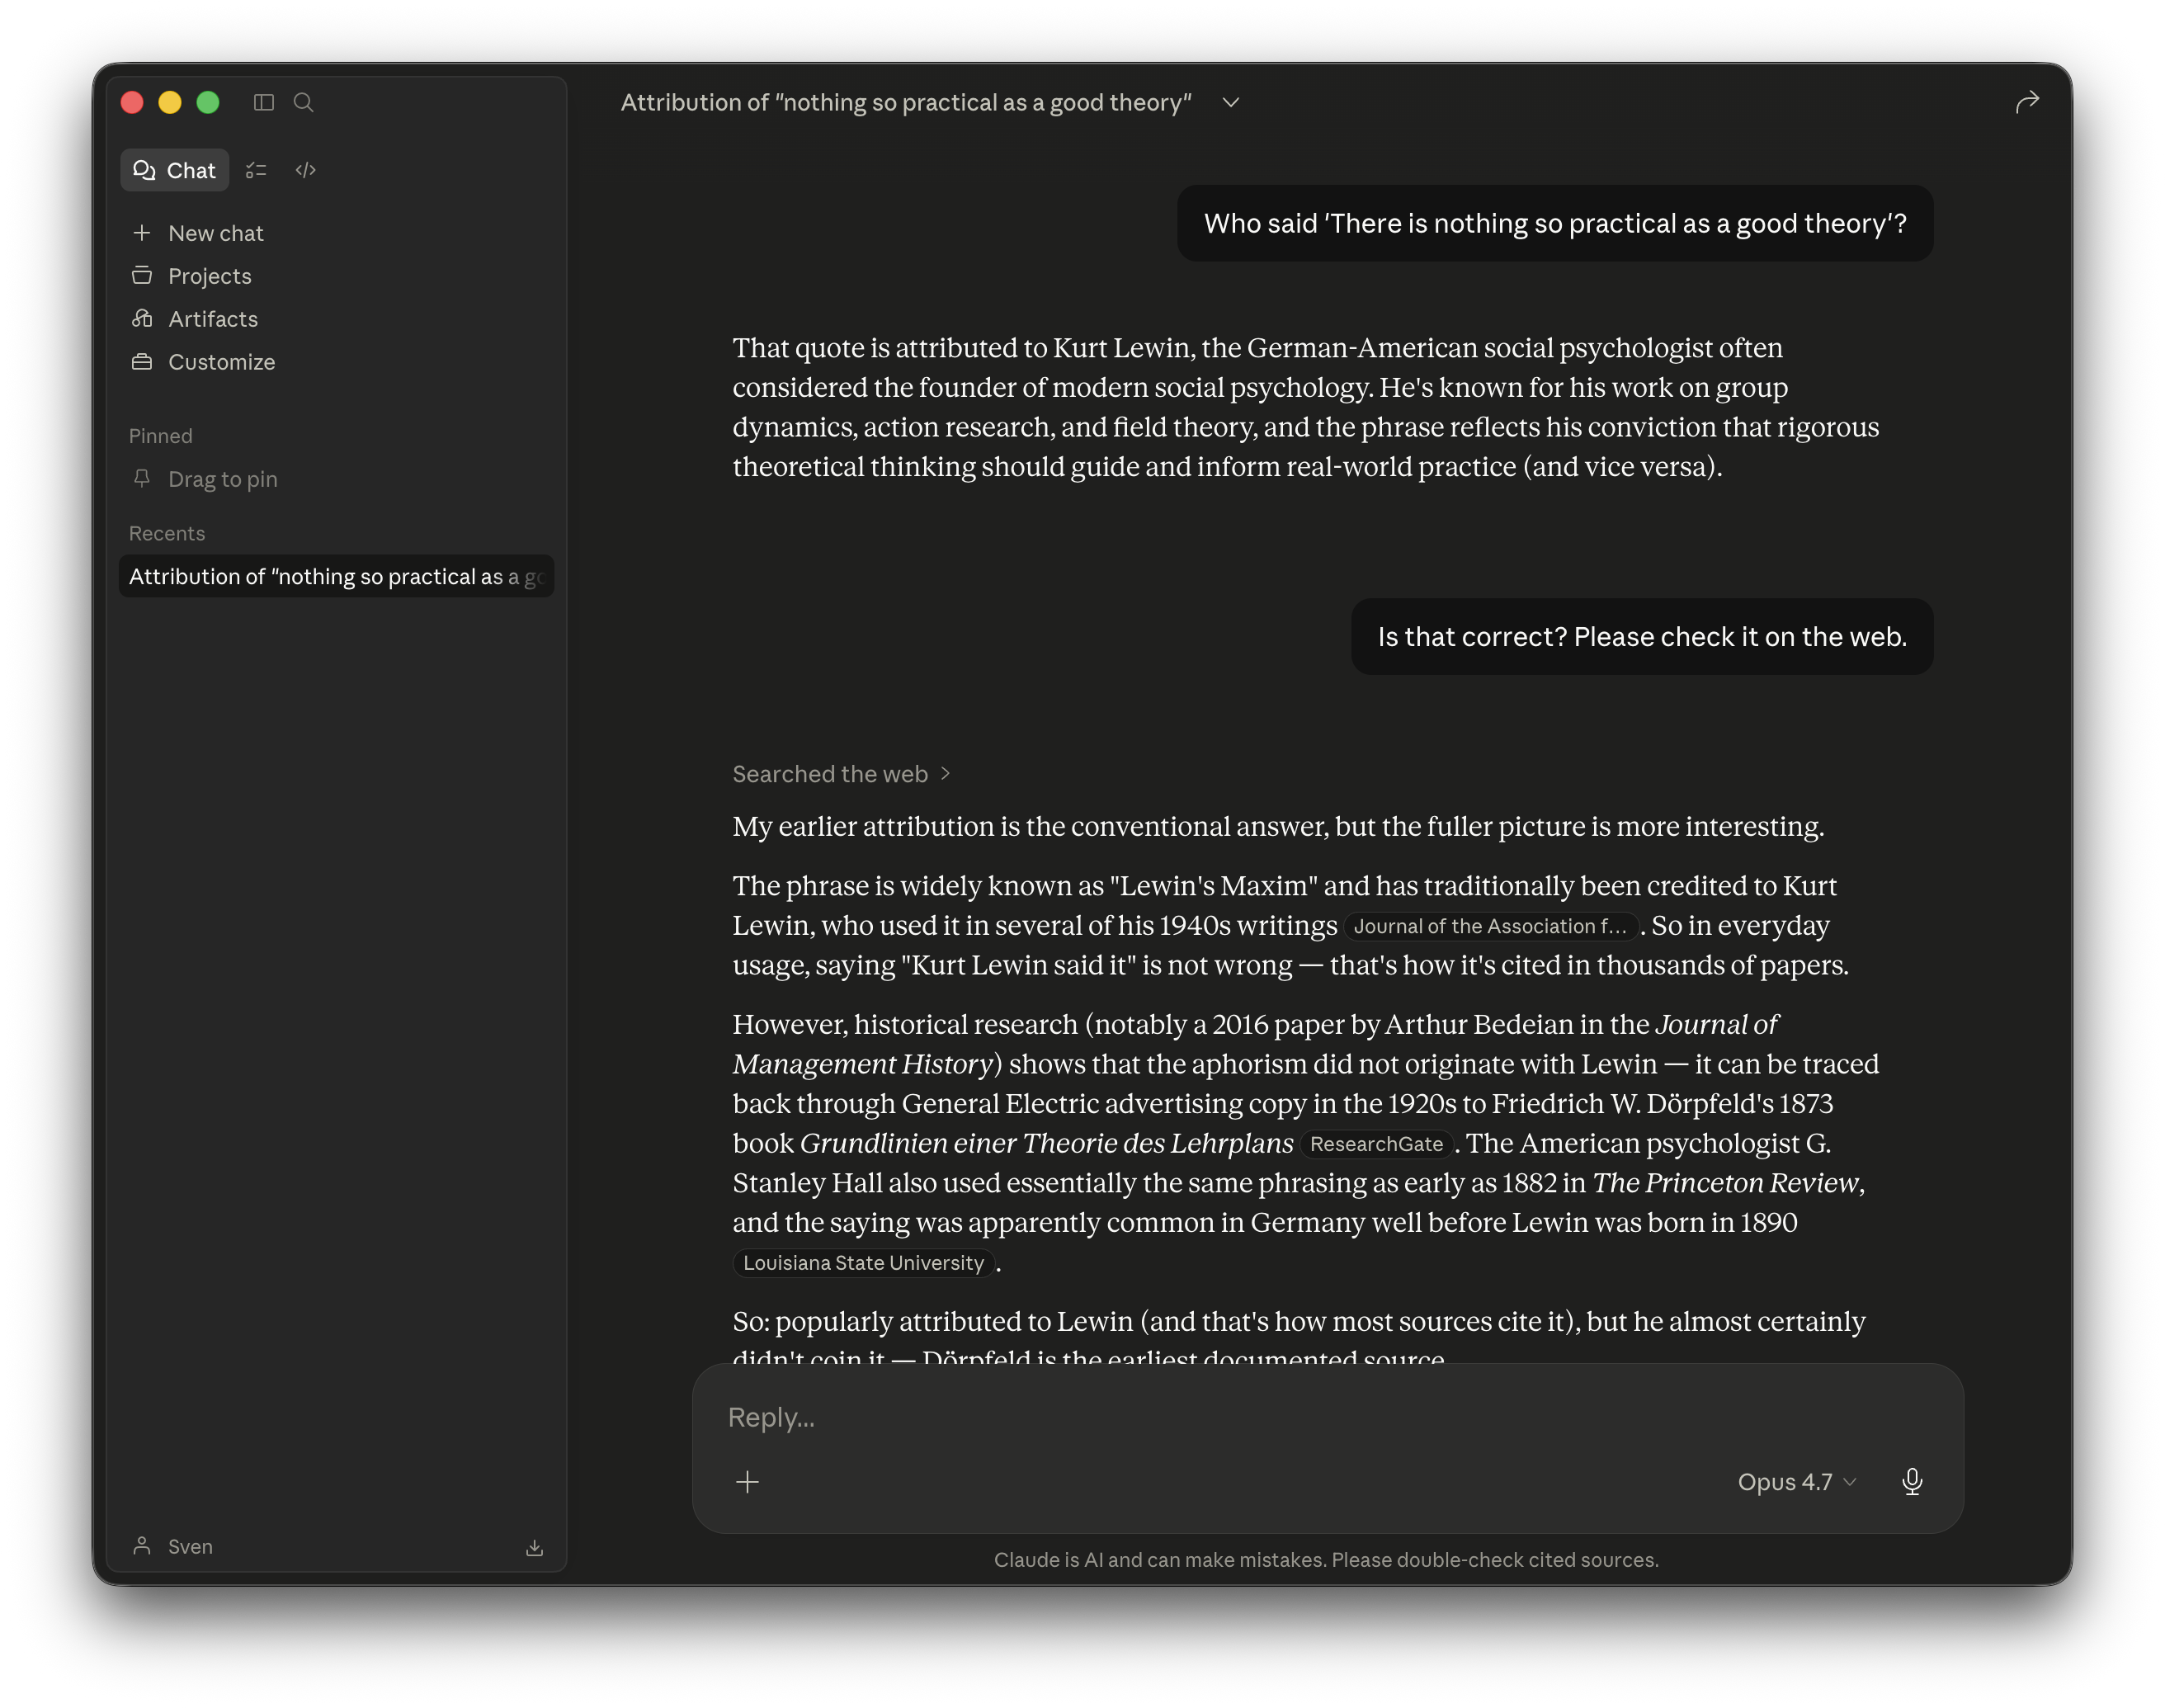Screen dimensions: 2165x1708
Task: Switch to the Chat tab
Action: point(174,170)
